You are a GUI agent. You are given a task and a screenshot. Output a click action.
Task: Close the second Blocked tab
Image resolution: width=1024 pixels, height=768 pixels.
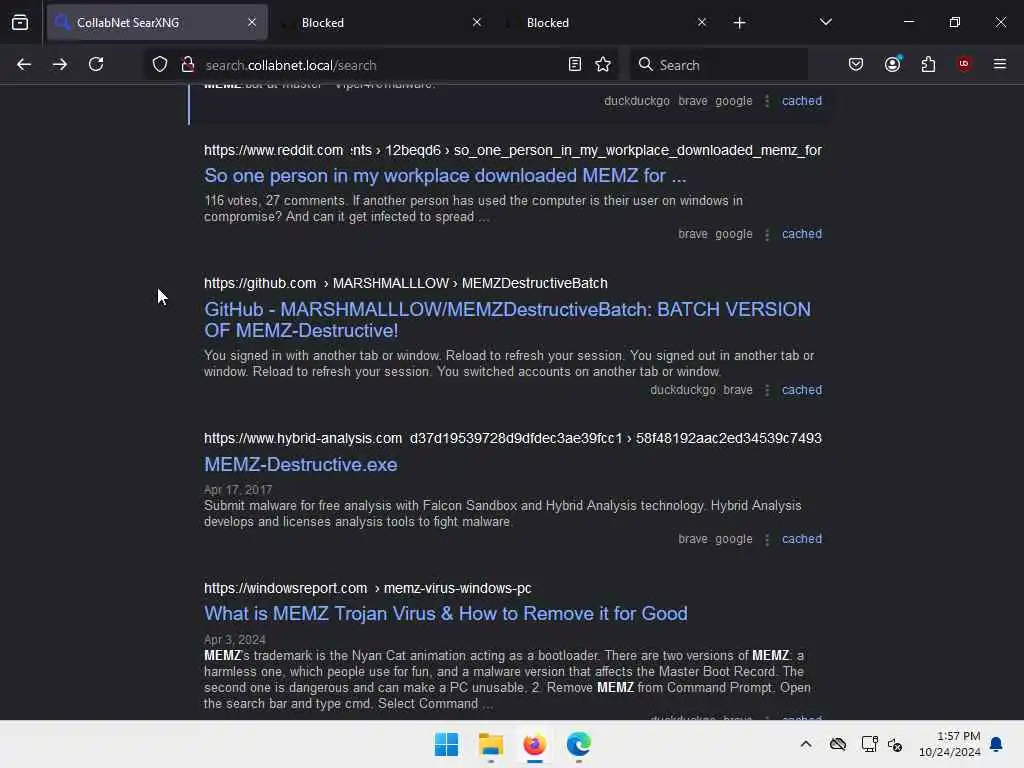702,22
